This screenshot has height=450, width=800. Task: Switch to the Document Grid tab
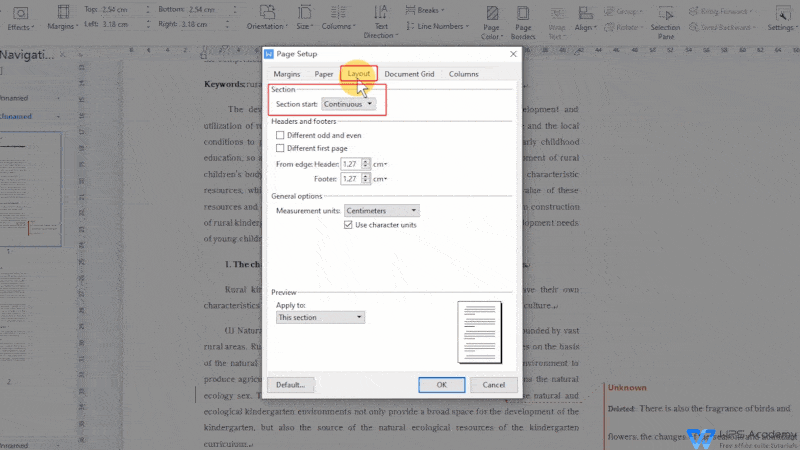click(x=409, y=74)
